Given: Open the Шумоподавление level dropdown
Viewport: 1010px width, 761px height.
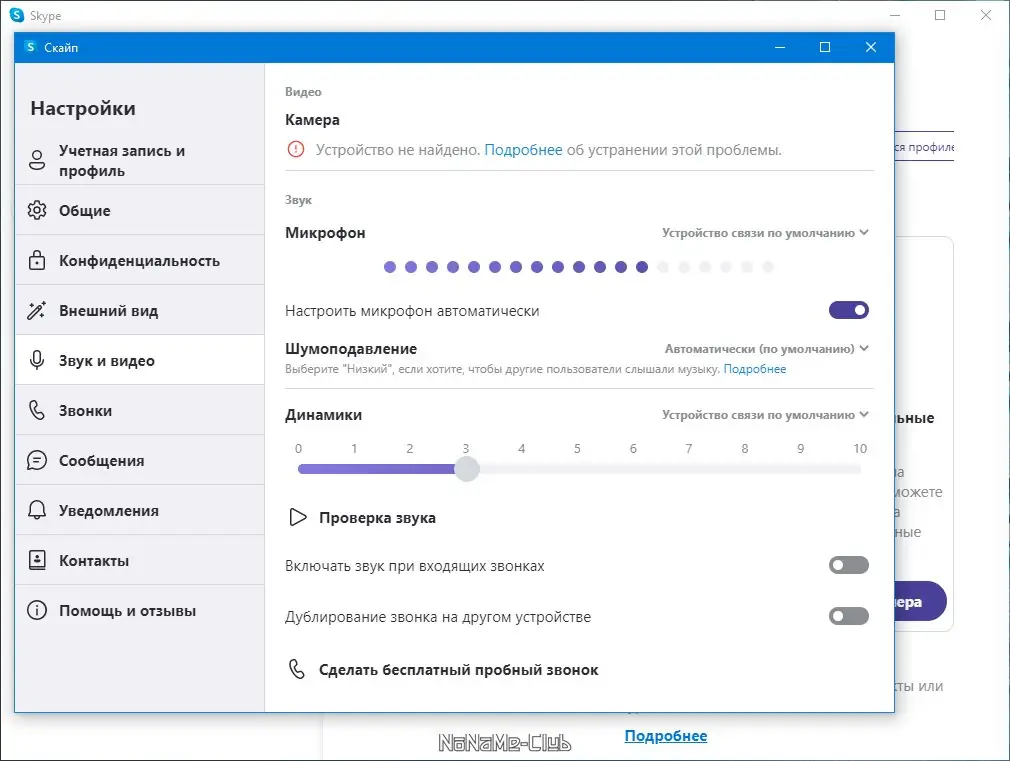Looking at the screenshot, I should [x=767, y=349].
